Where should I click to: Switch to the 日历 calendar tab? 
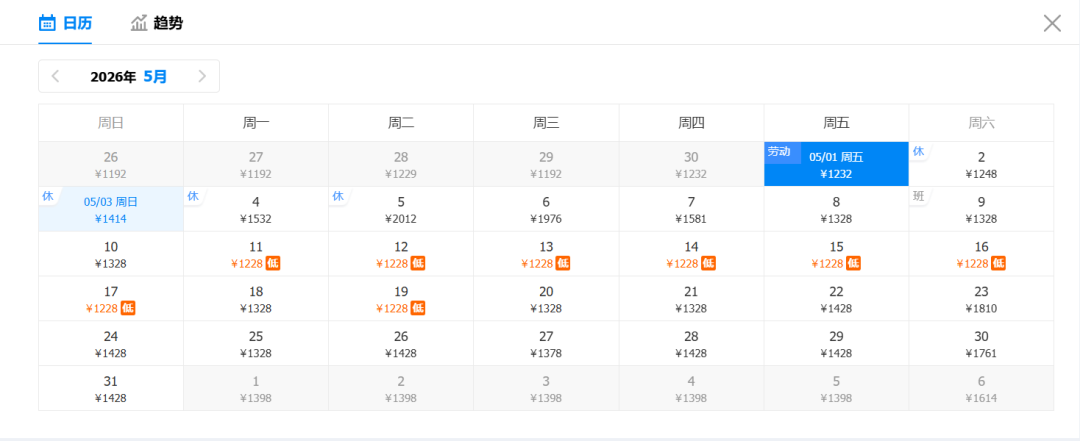coord(65,23)
